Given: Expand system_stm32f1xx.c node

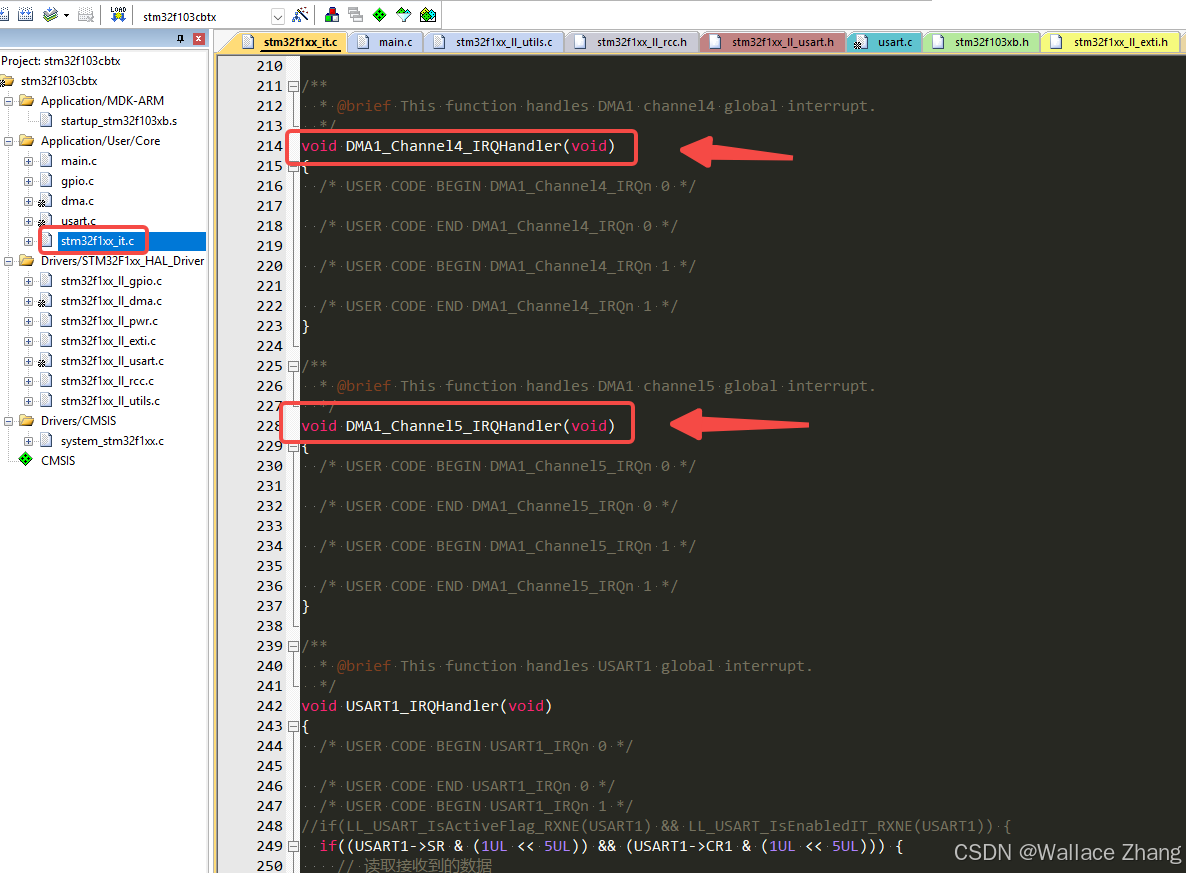Looking at the screenshot, I should [28, 441].
